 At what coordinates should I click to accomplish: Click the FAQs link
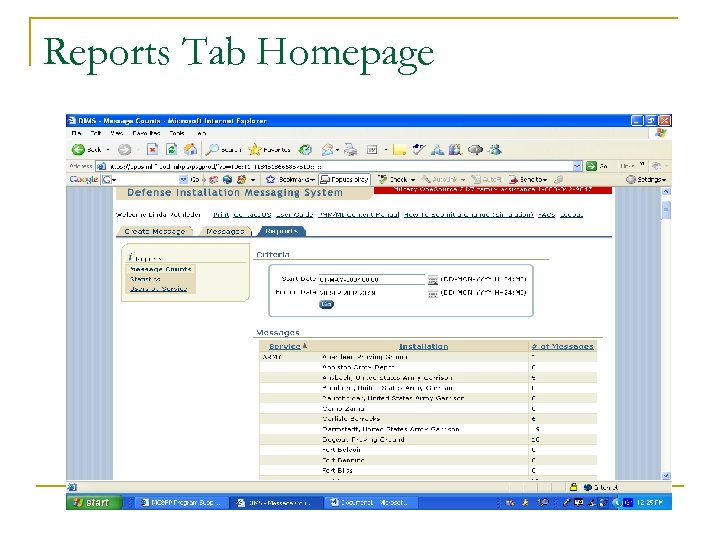tap(546, 214)
